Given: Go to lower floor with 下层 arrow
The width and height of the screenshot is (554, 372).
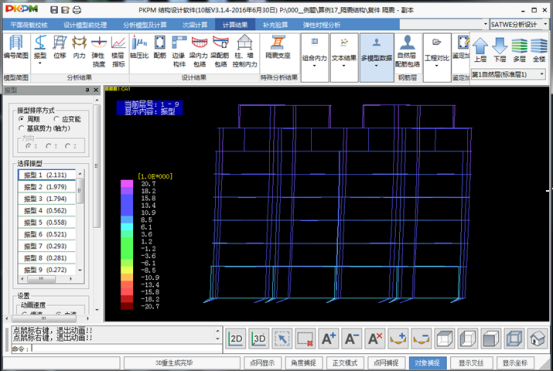Looking at the screenshot, I should pos(500,50).
